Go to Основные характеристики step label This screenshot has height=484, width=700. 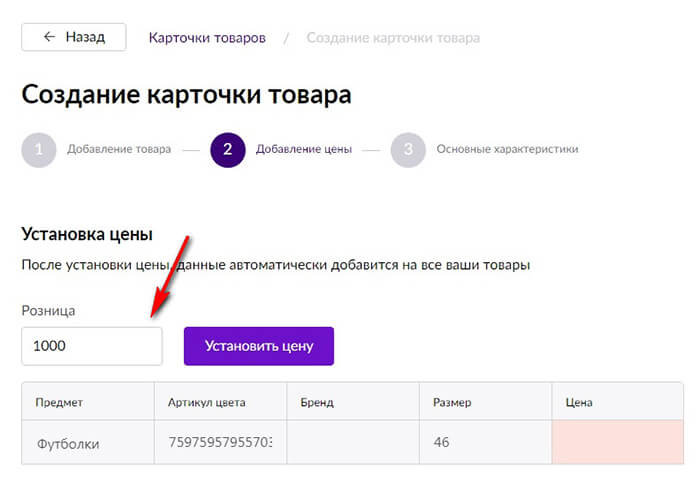click(507, 150)
